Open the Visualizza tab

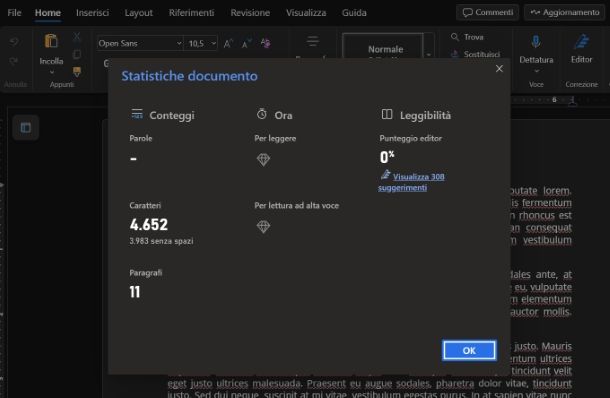[306, 13]
